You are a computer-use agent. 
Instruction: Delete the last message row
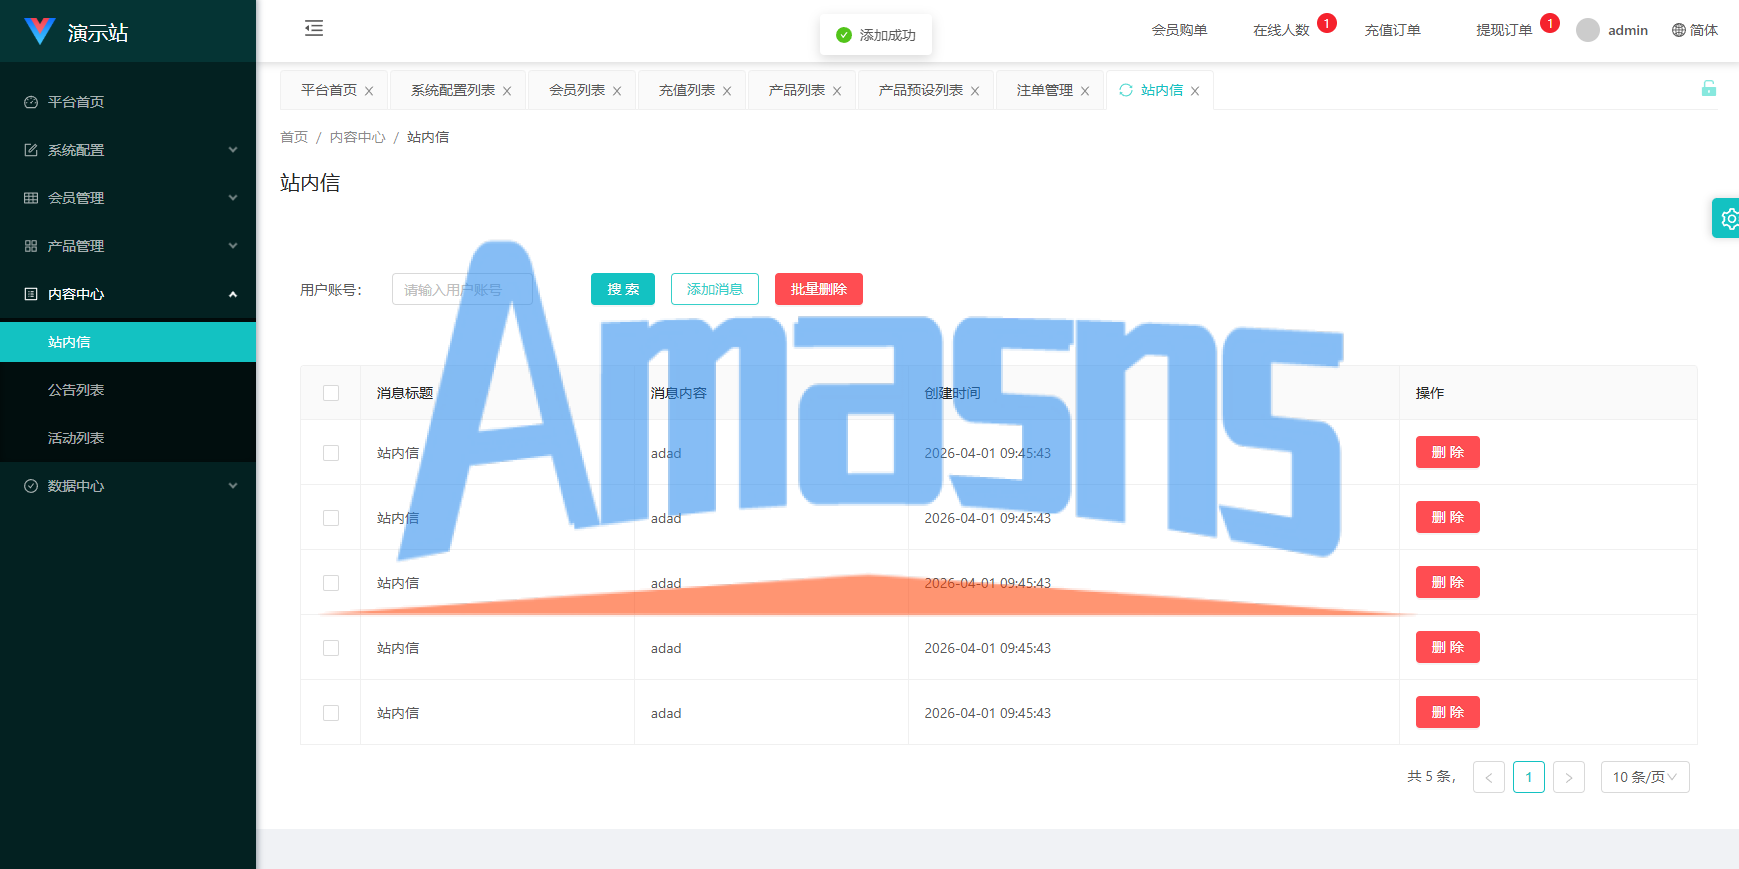pyautogui.click(x=1448, y=712)
